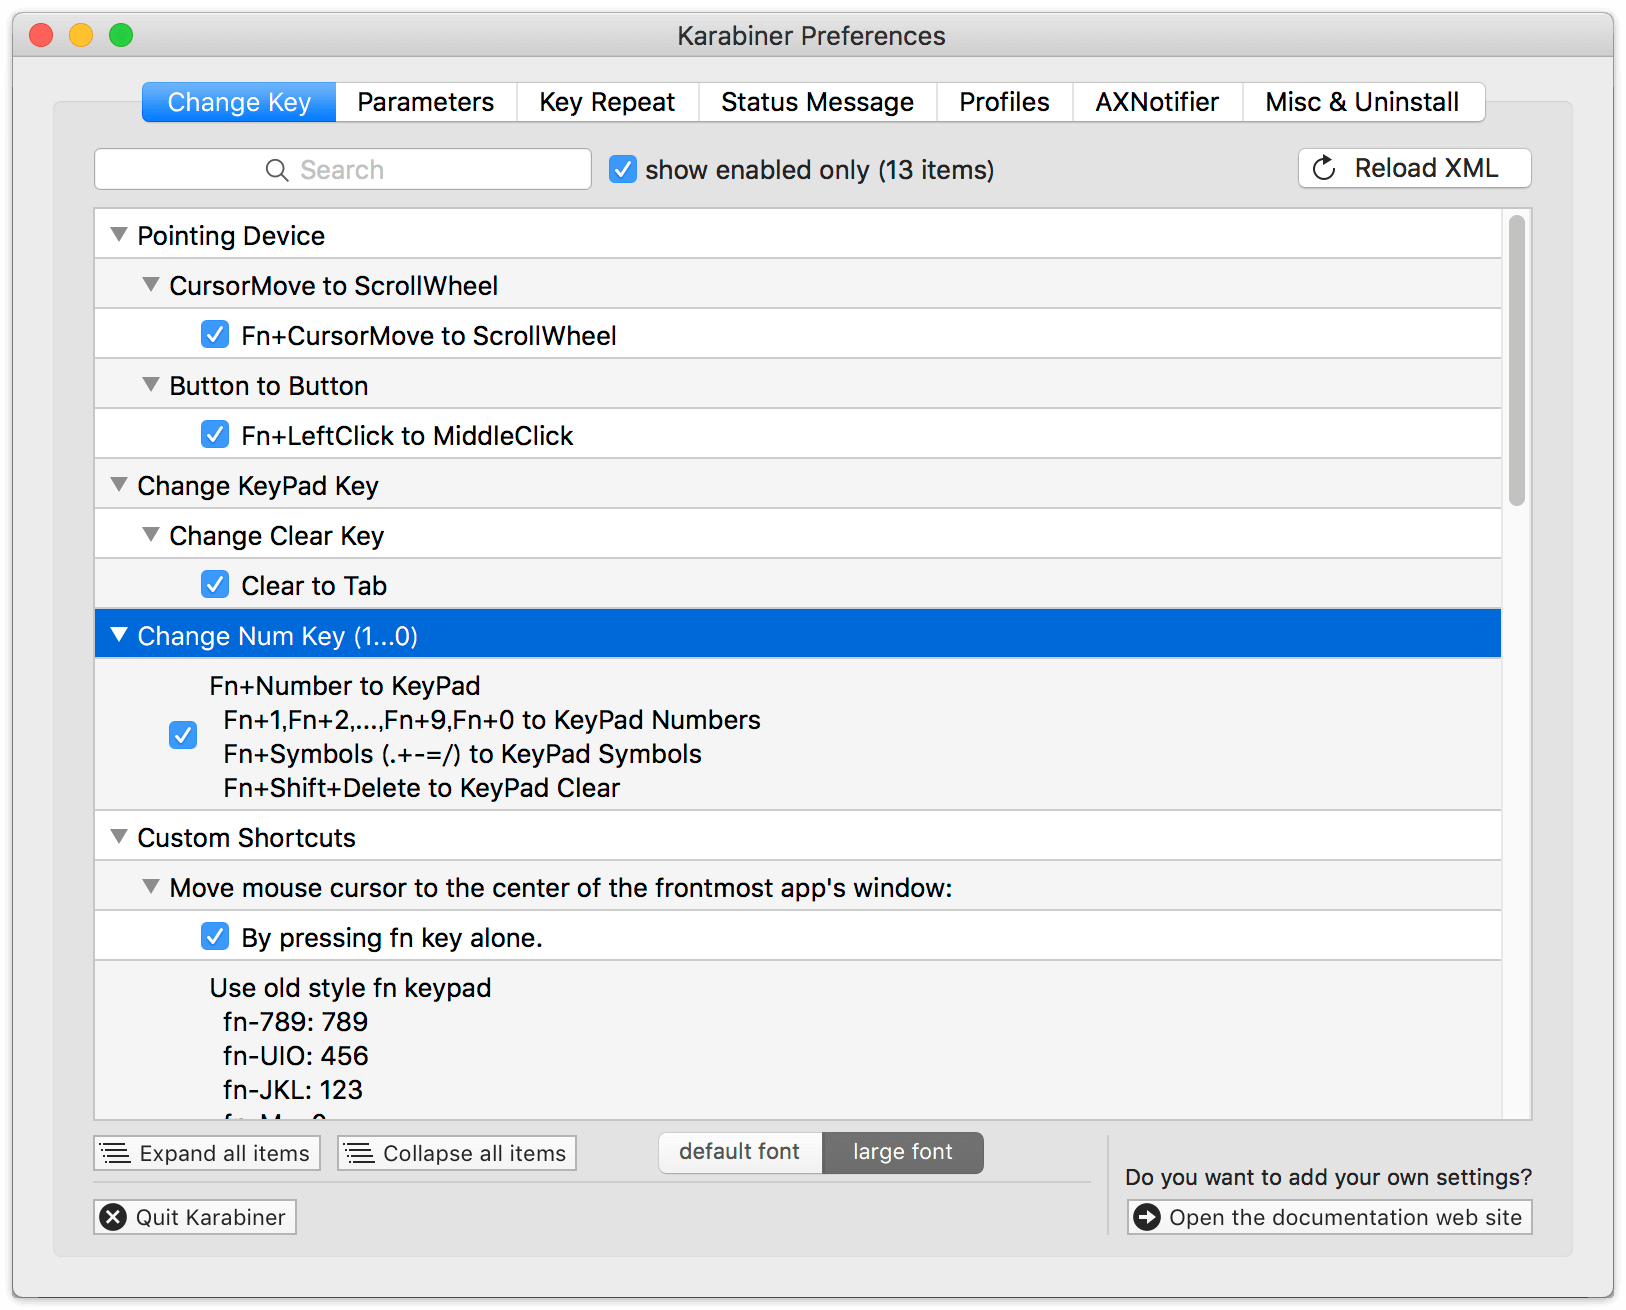The image size is (1626, 1310).
Task: Select the default font option
Action: (x=740, y=1152)
